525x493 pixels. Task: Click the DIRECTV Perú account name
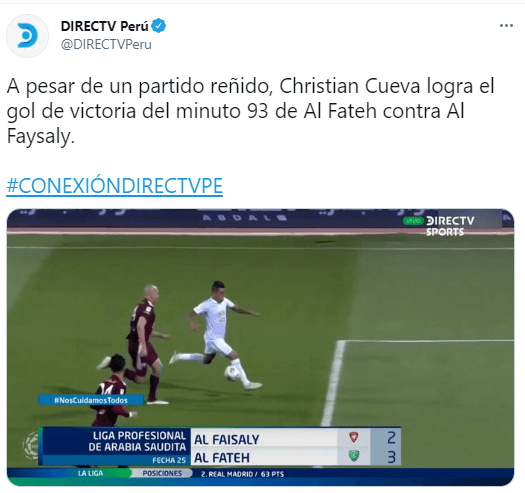pyautogui.click(x=104, y=26)
